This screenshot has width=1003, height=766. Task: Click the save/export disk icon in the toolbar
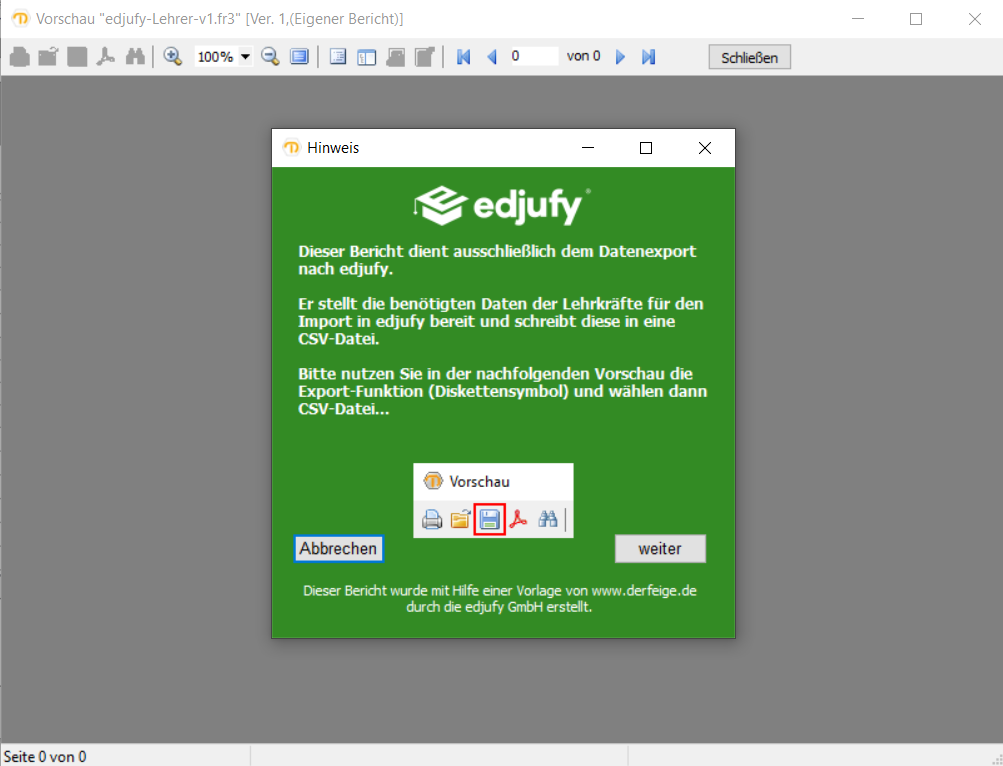pyautogui.click(x=77, y=57)
